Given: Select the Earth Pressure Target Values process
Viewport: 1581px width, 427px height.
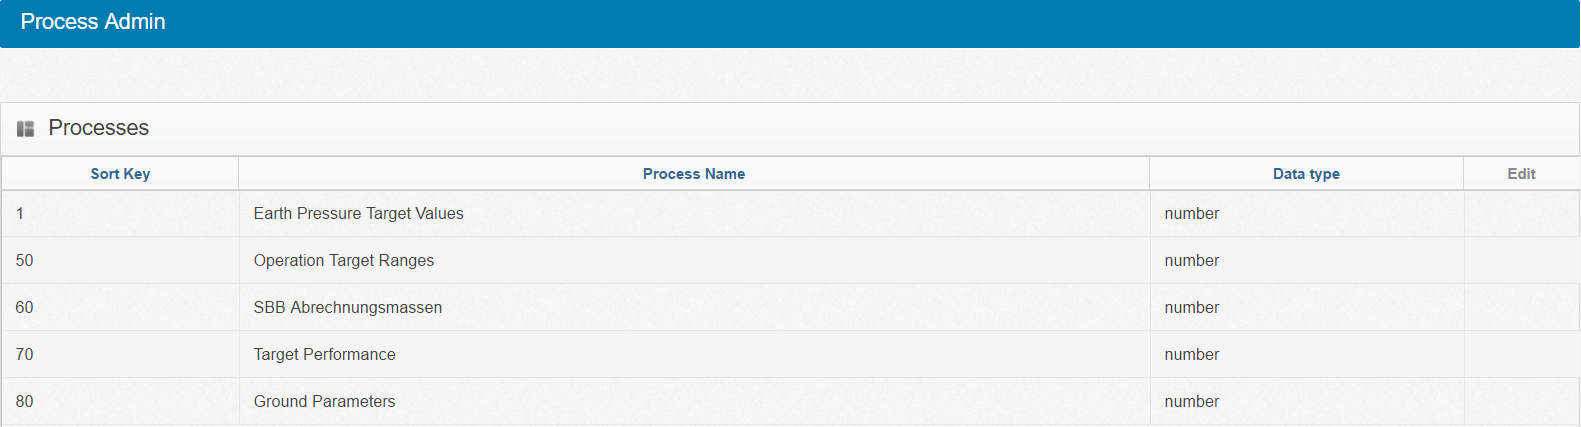Looking at the screenshot, I should click(x=358, y=214).
